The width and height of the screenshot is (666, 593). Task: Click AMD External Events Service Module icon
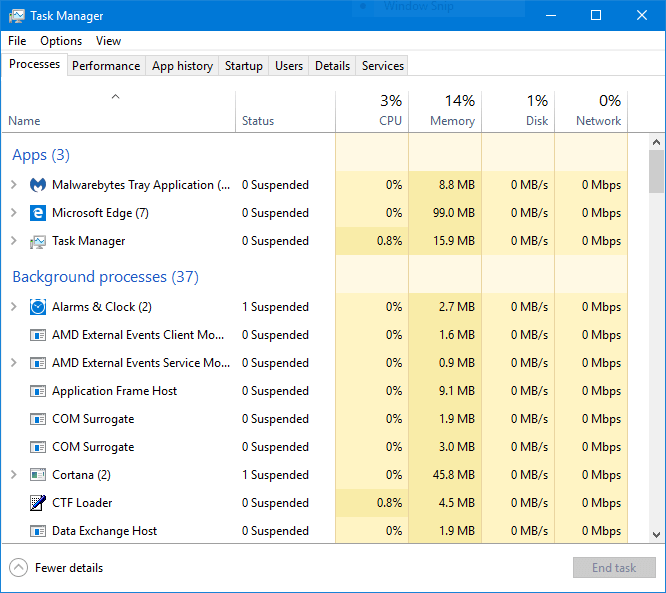(38, 363)
